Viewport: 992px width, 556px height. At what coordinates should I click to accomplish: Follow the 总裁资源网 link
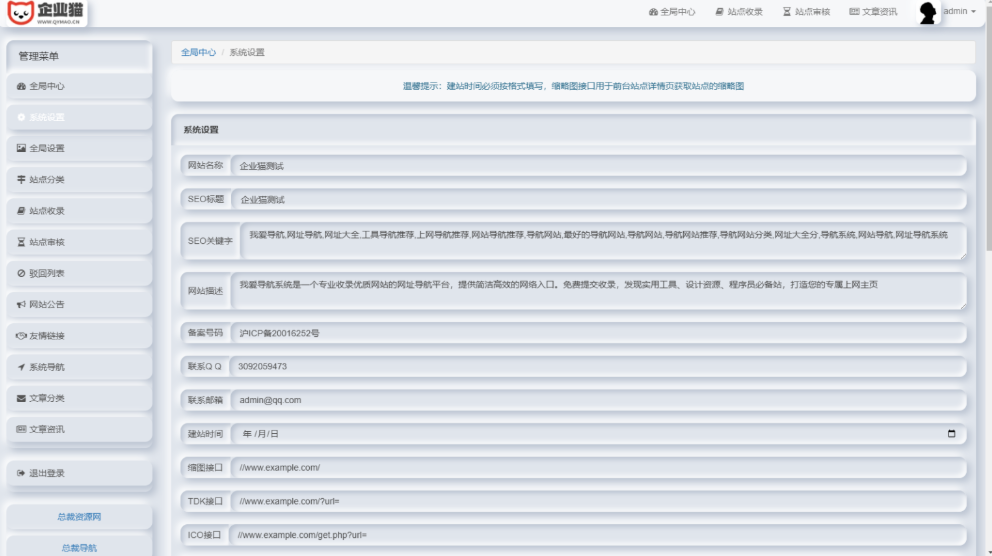click(x=79, y=517)
